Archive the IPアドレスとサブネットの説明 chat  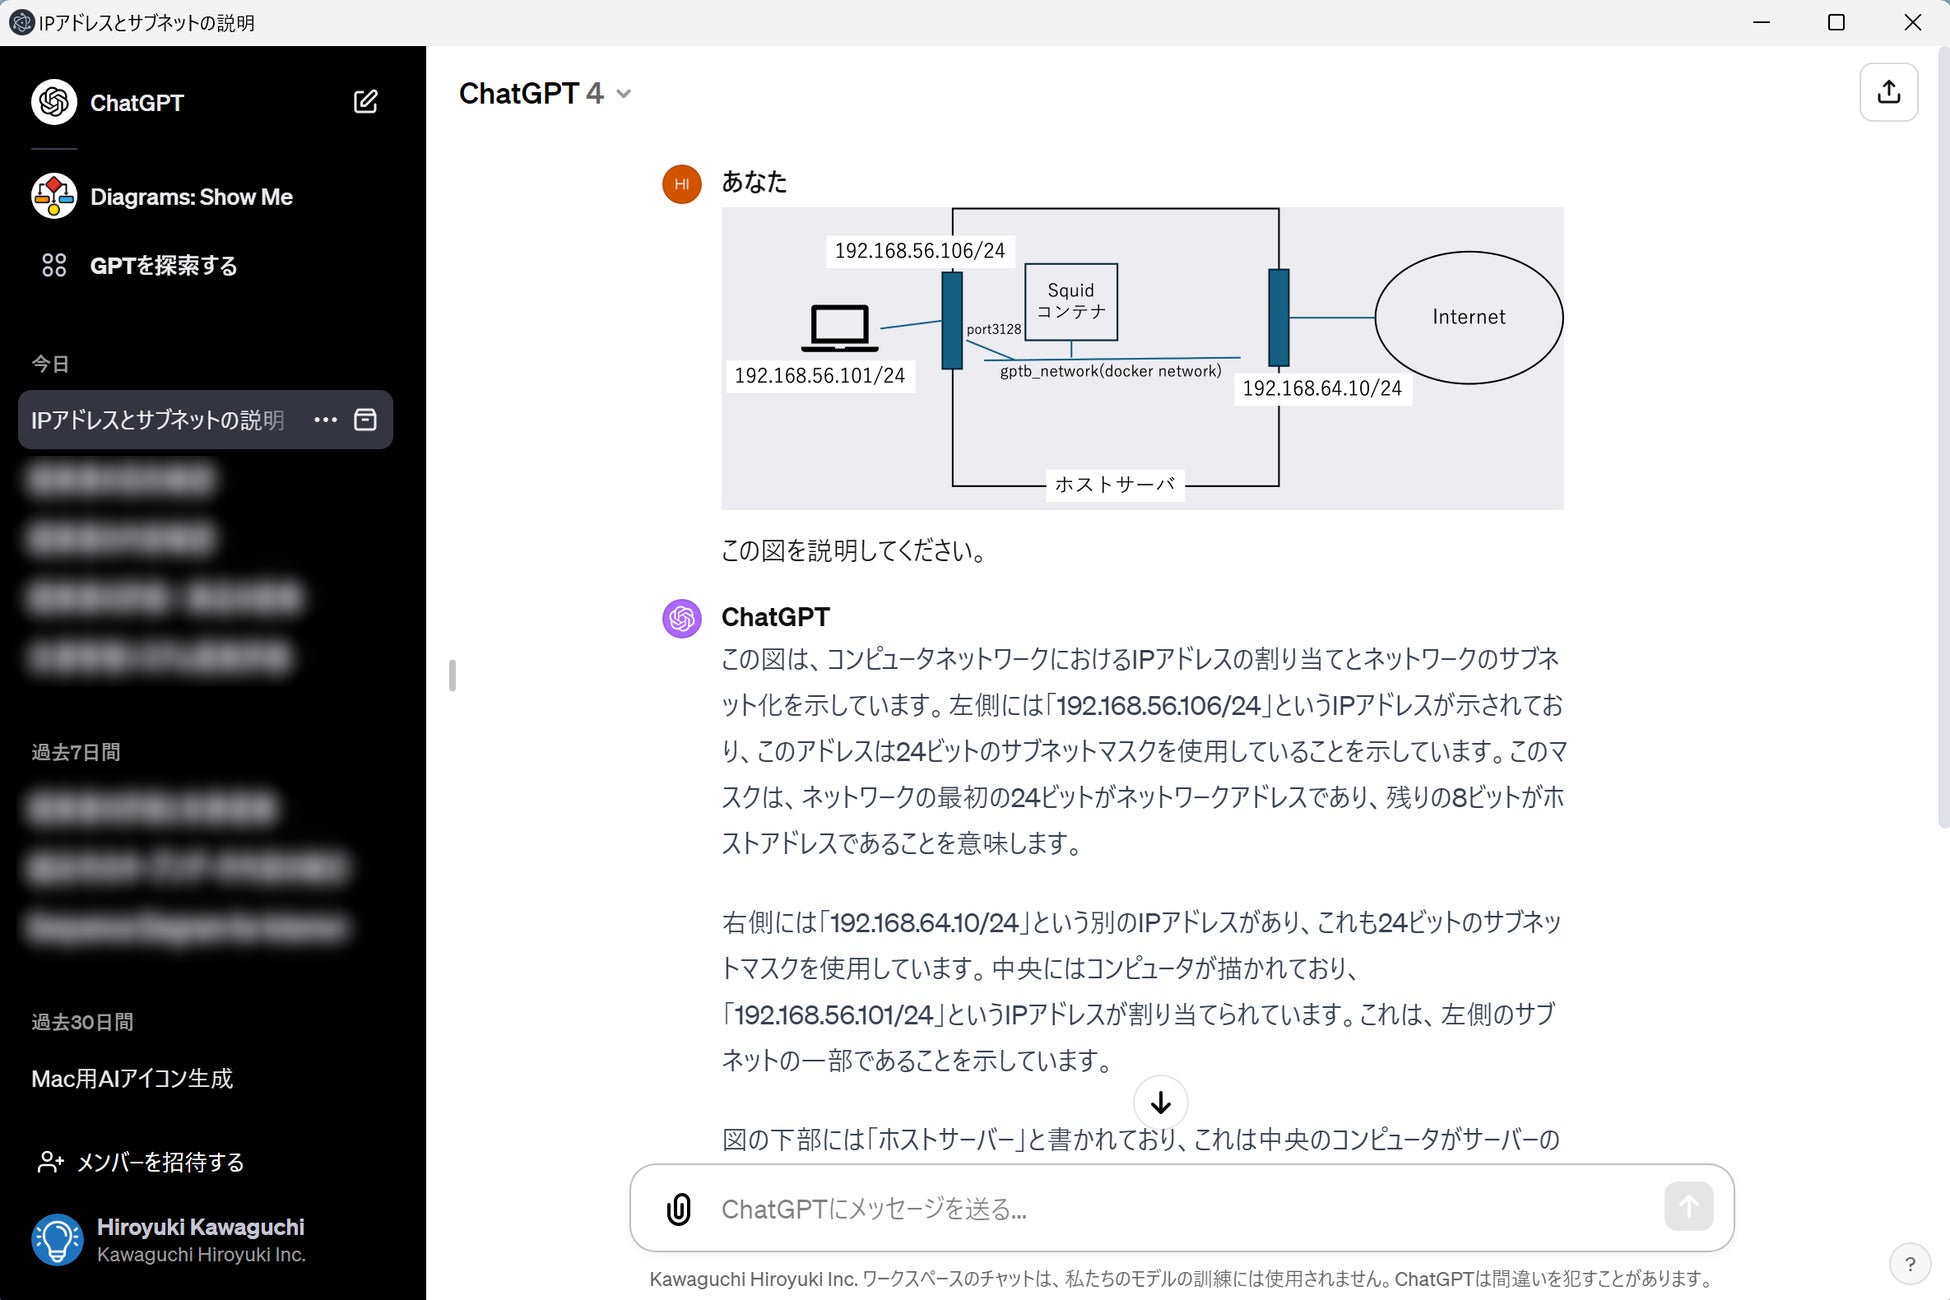click(x=366, y=420)
